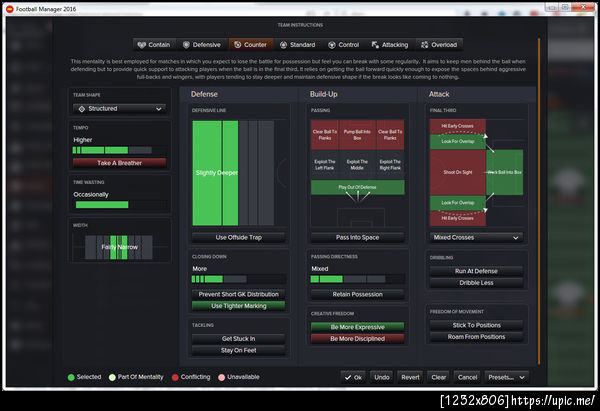The image size is (600, 411).
Task: Disable Use Tighter Marking
Action: tap(238, 306)
